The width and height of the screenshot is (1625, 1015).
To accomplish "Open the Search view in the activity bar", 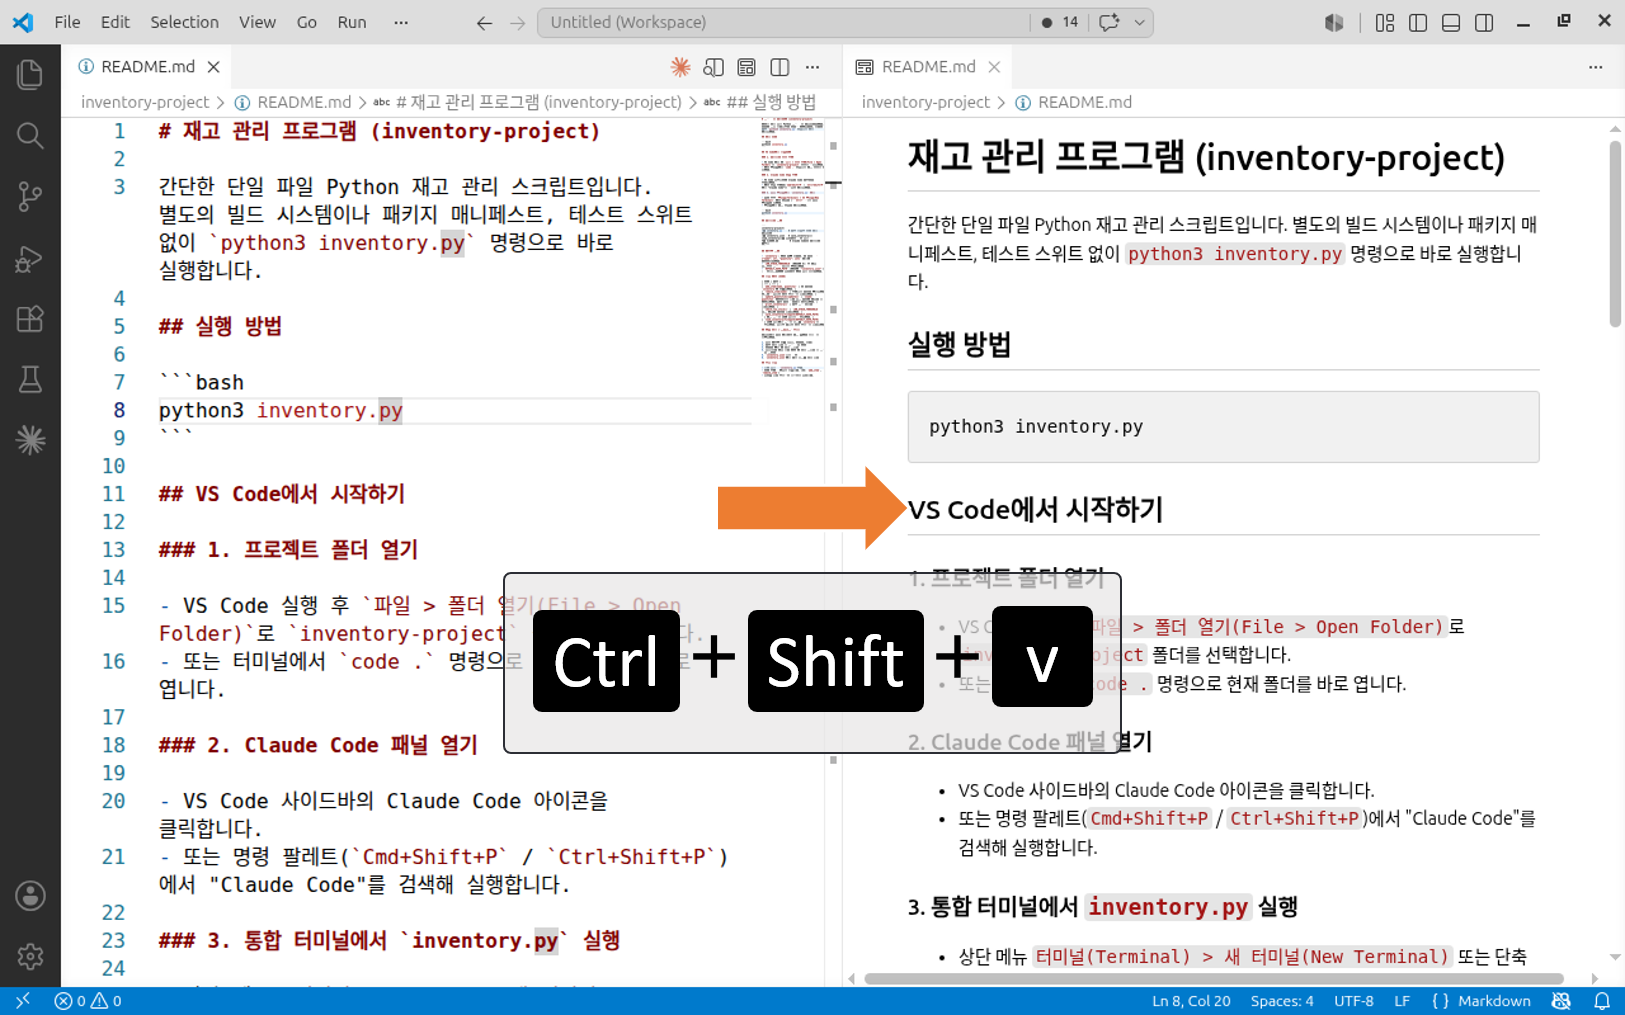I will 30,135.
